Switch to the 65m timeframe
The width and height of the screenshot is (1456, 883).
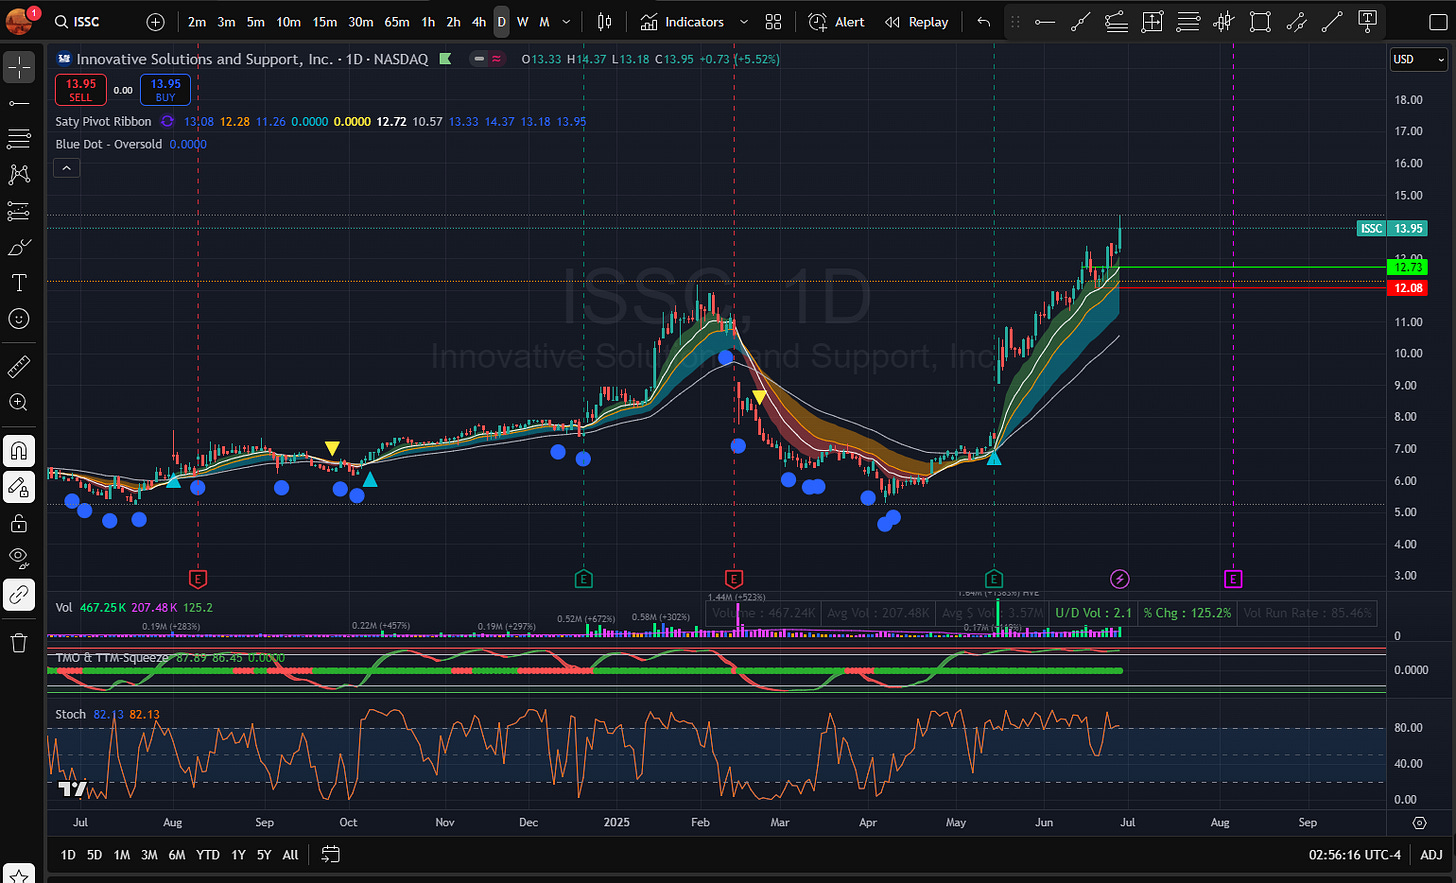pyautogui.click(x=397, y=22)
